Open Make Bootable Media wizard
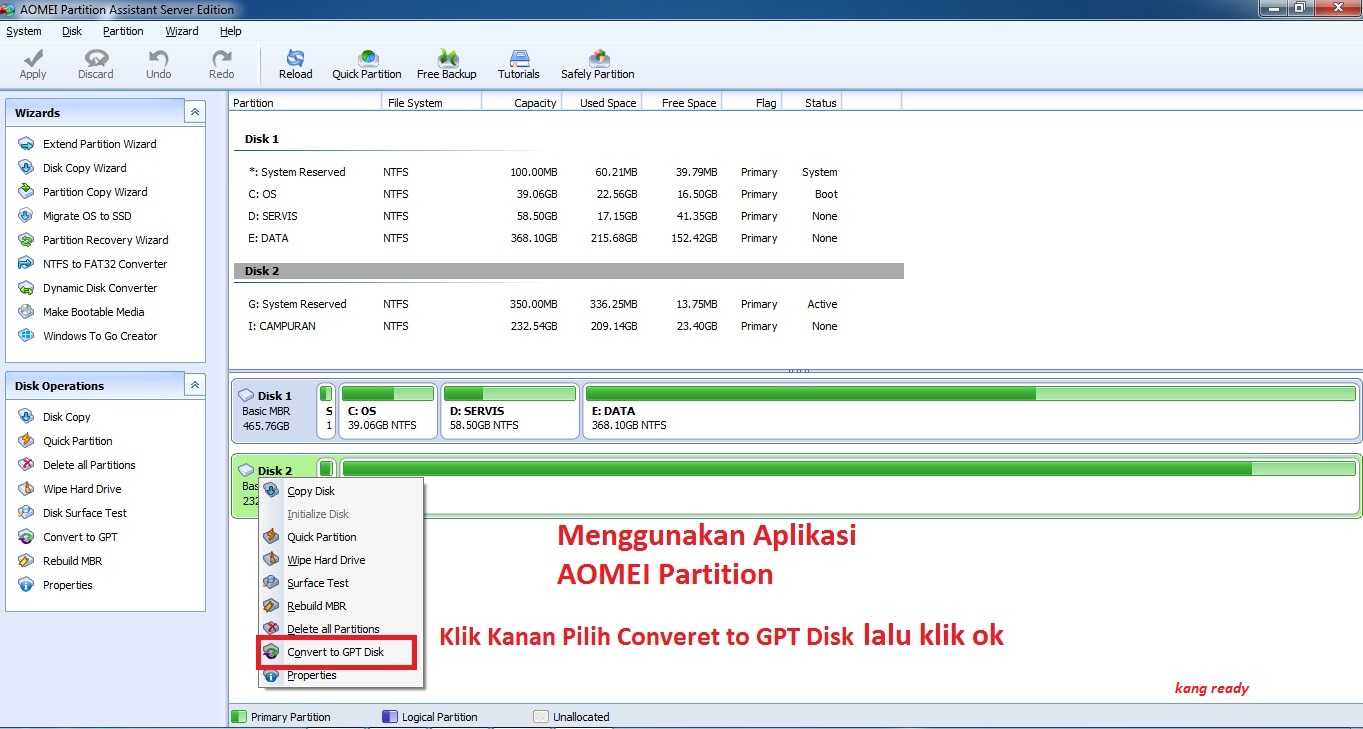1363x729 pixels. (81, 312)
